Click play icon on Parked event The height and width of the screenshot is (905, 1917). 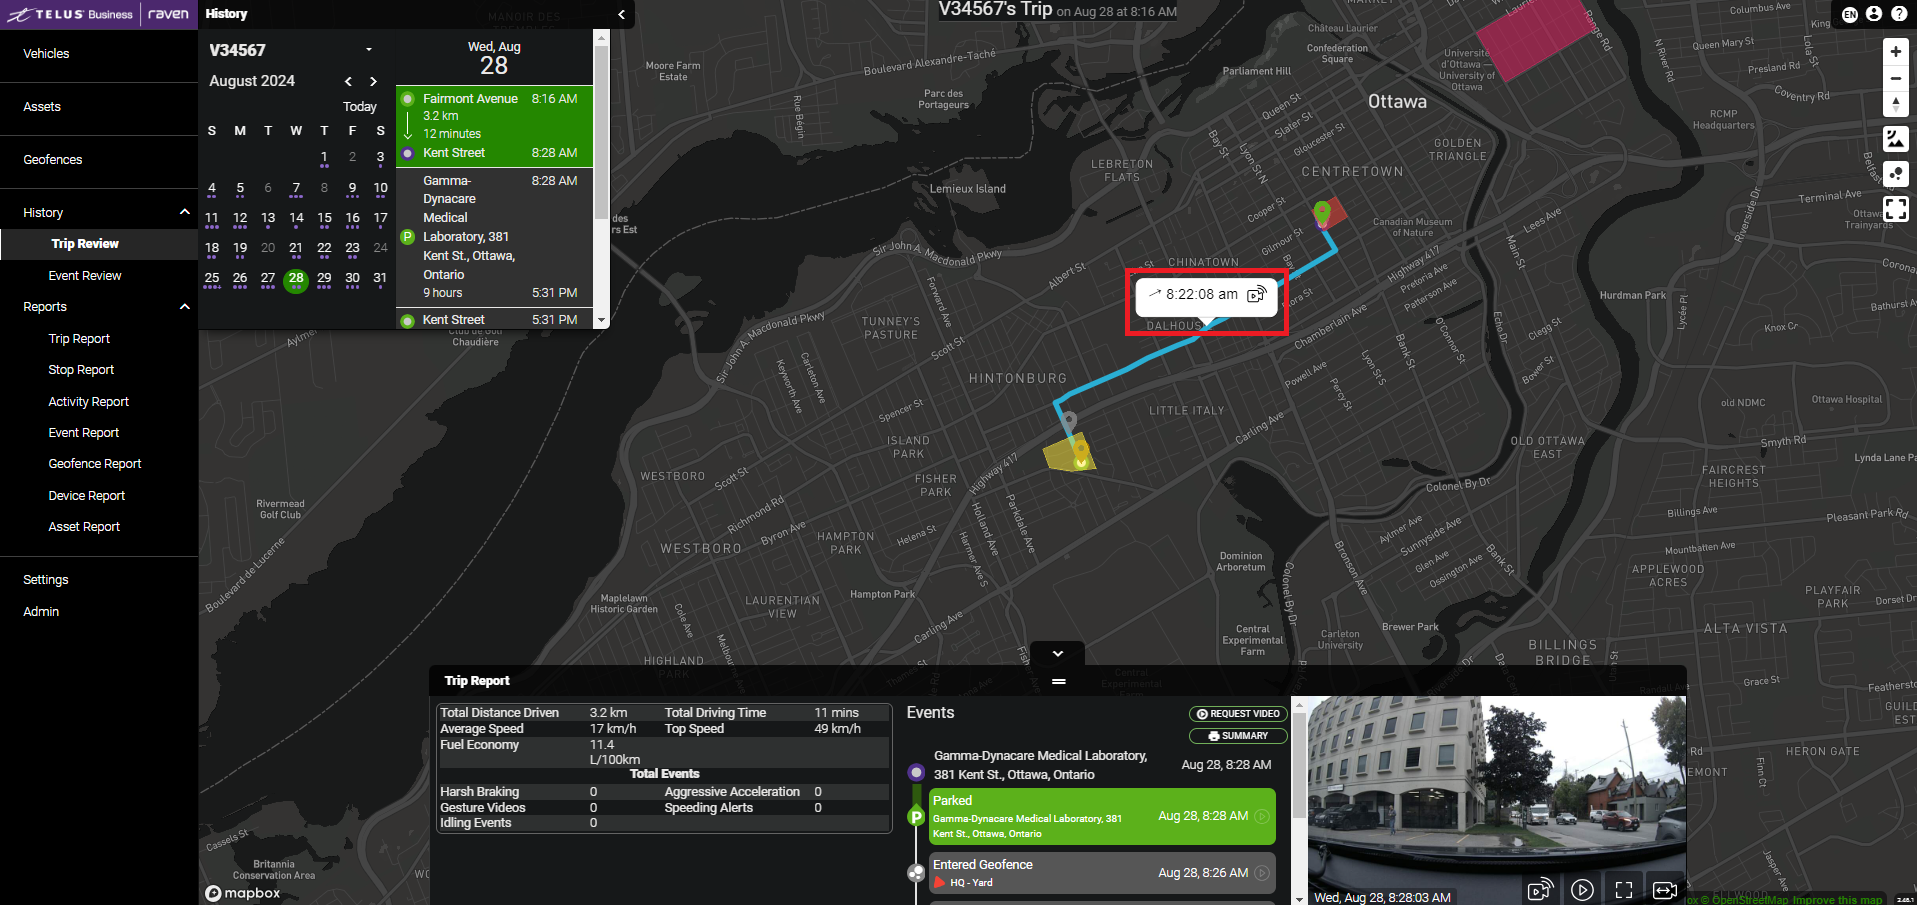click(1262, 816)
